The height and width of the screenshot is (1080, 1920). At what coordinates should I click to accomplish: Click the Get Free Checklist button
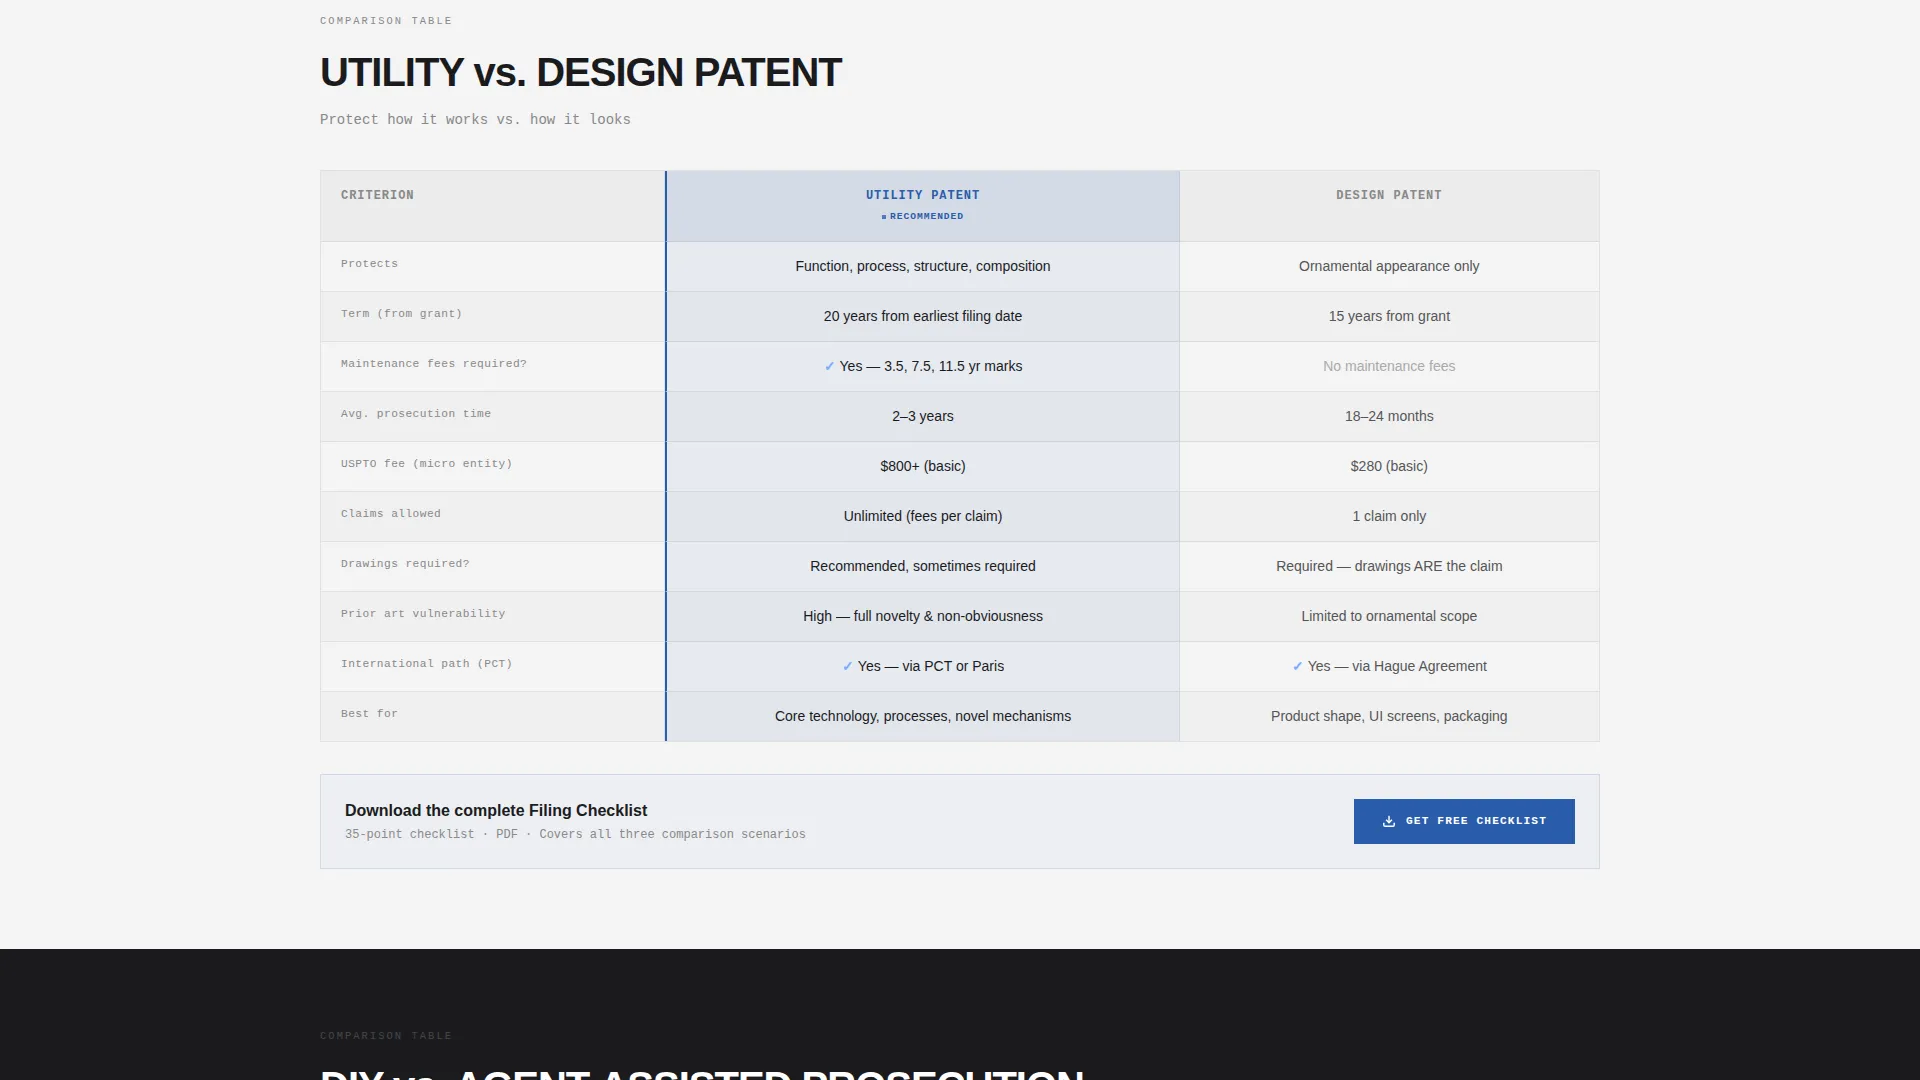click(1464, 821)
